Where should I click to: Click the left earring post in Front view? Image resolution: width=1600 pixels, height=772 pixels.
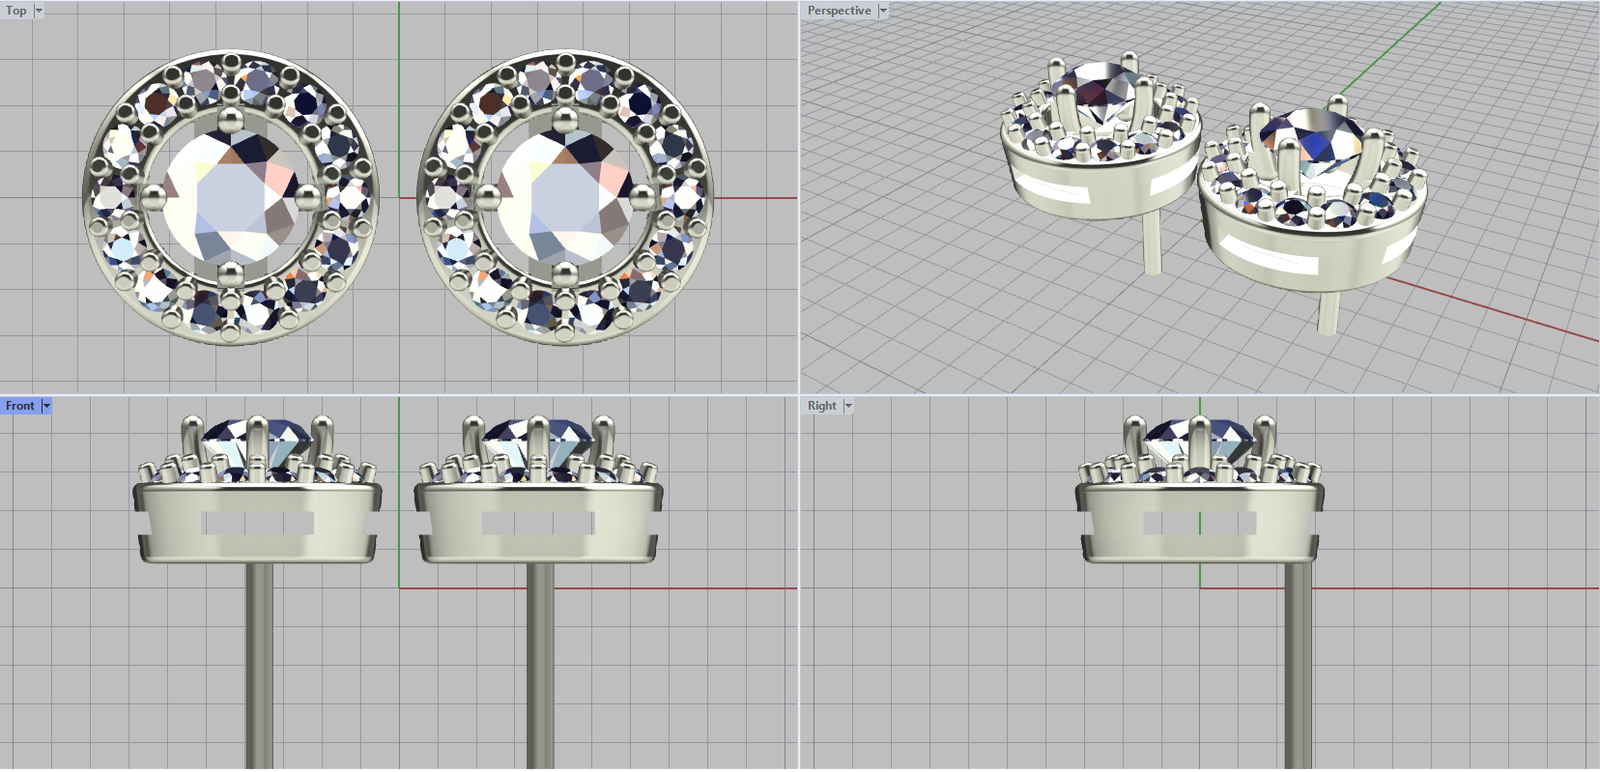tap(259, 660)
